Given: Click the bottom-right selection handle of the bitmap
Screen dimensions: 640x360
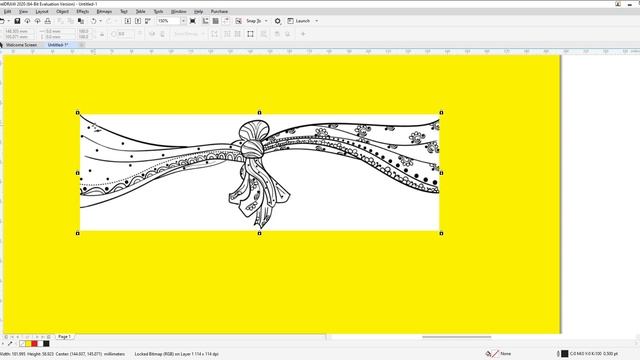Looking at the screenshot, I should (x=441, y=233).
